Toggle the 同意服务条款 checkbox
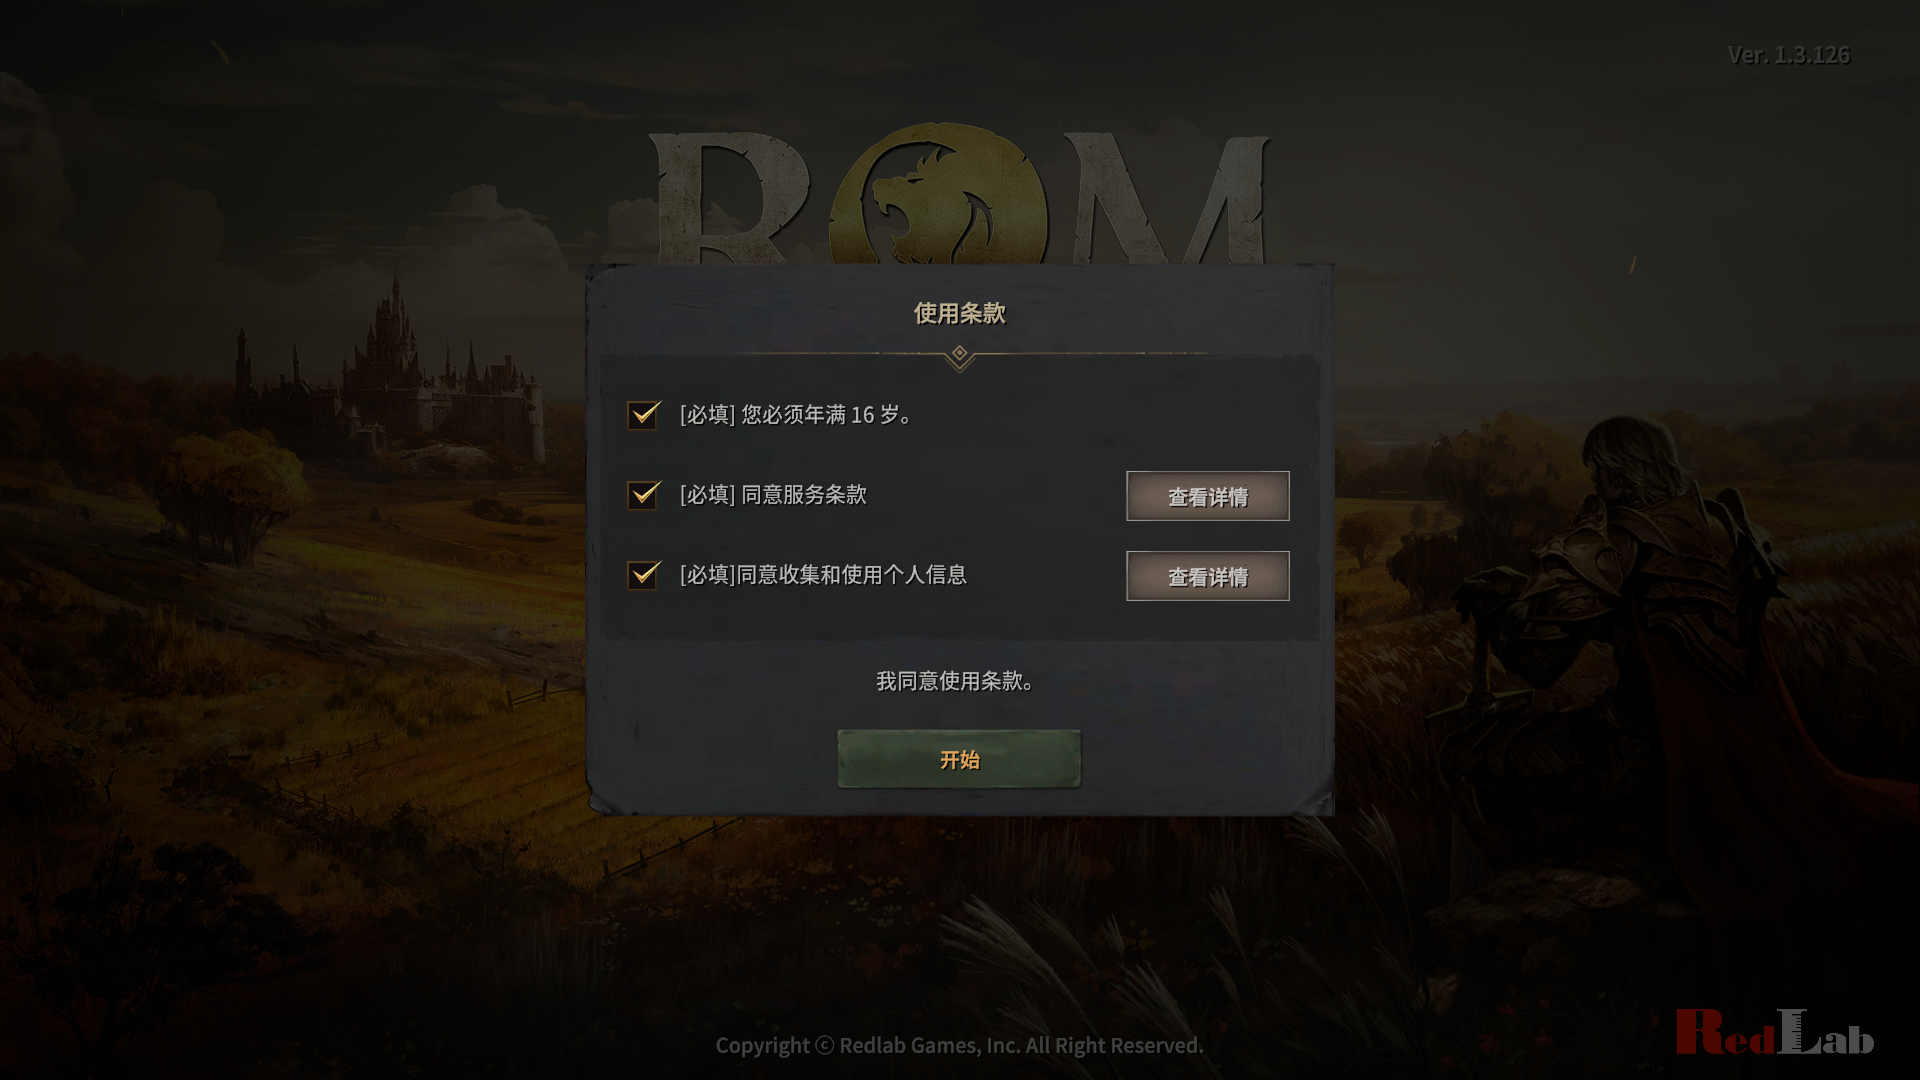Image resolution: width=1920 pixels, height=1080 pixels. (x=643, y=494)
